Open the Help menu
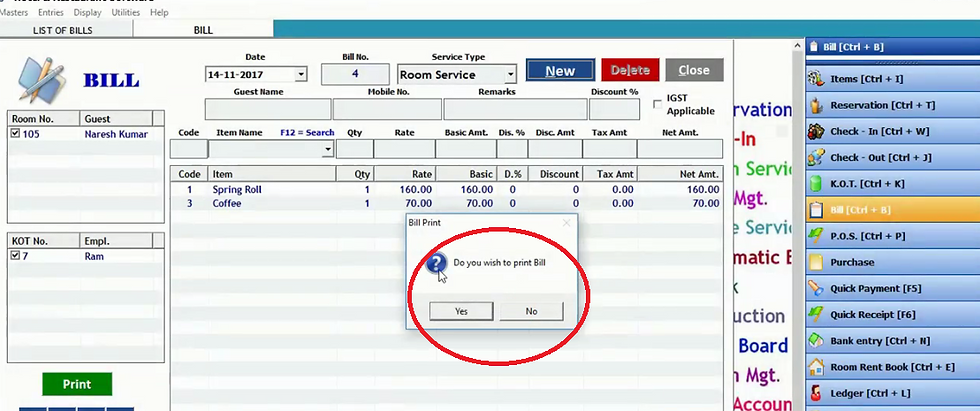The image size is (980, 411). [159, 12]
